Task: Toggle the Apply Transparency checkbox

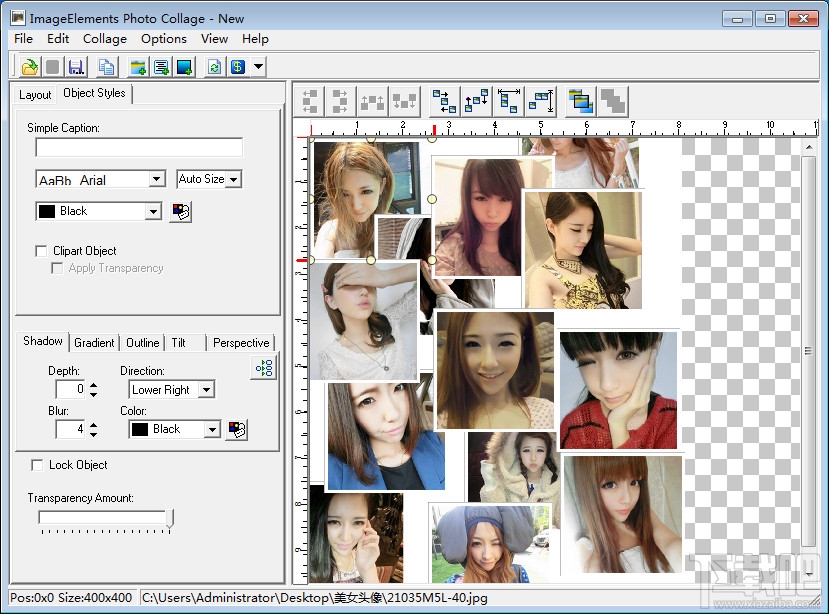Action: coord(57,268)
